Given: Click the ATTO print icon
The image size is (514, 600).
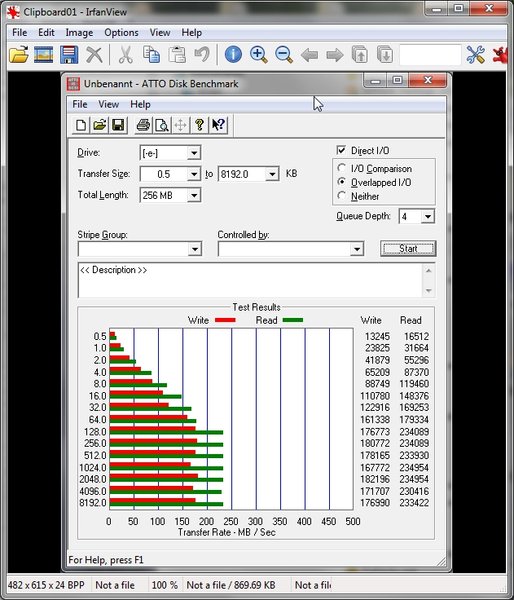Looking at the screenshot, I should coord(144,125).
